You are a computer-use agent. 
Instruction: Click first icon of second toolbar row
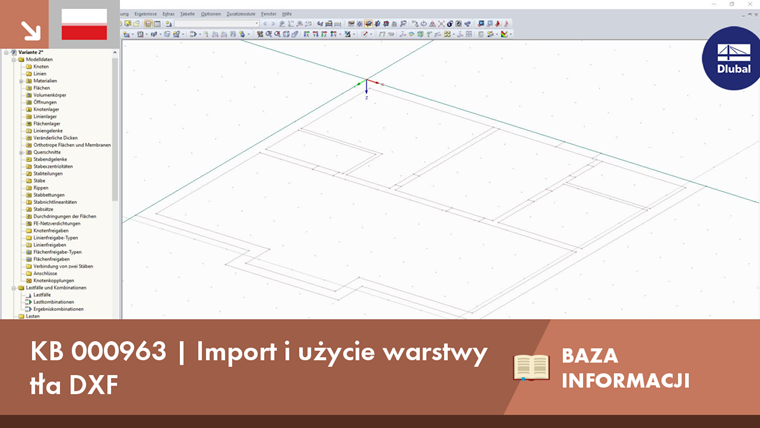[127, 34]
